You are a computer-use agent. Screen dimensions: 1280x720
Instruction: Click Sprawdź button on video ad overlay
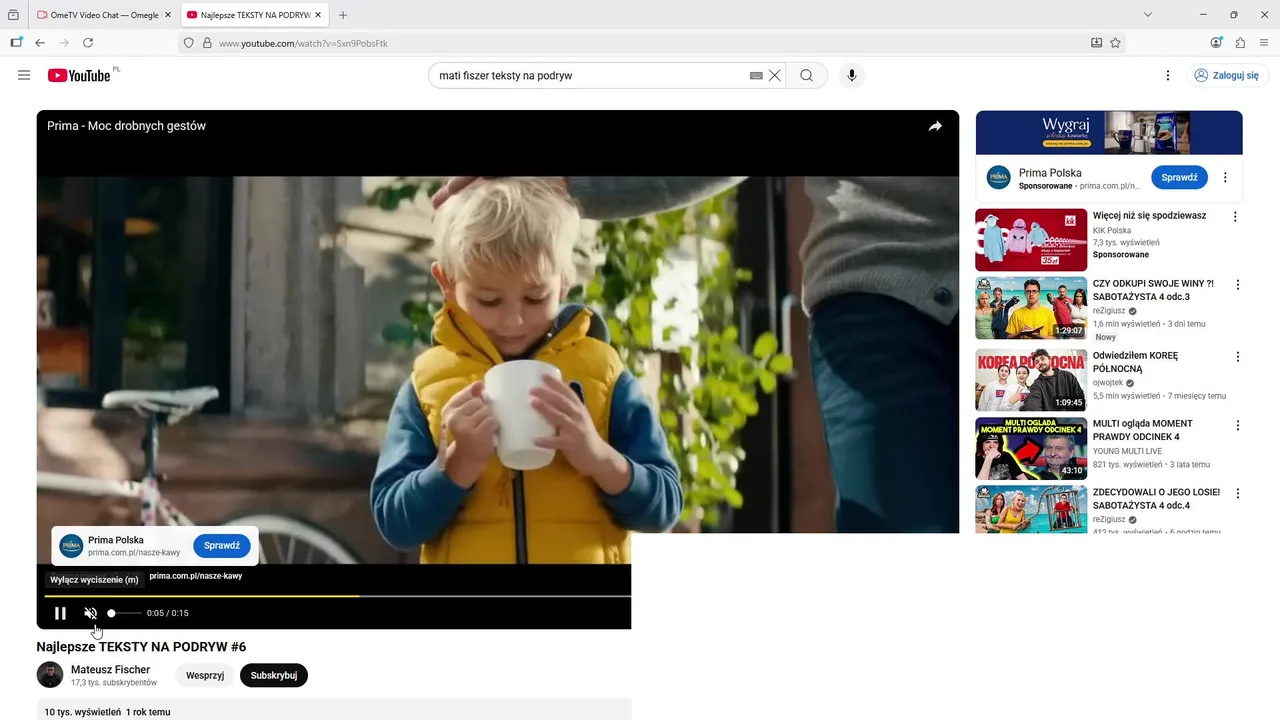(x=222, y=546)
